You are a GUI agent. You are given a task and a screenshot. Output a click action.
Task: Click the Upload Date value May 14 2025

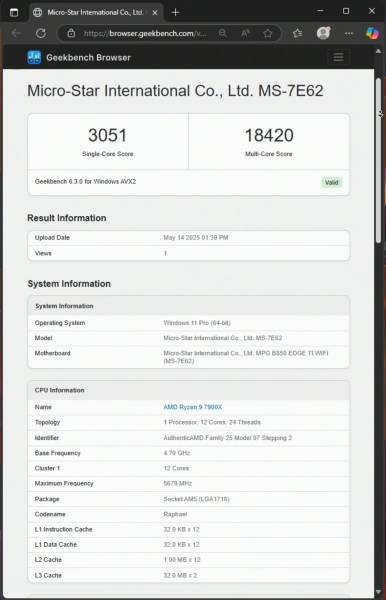tap(196, 238)
